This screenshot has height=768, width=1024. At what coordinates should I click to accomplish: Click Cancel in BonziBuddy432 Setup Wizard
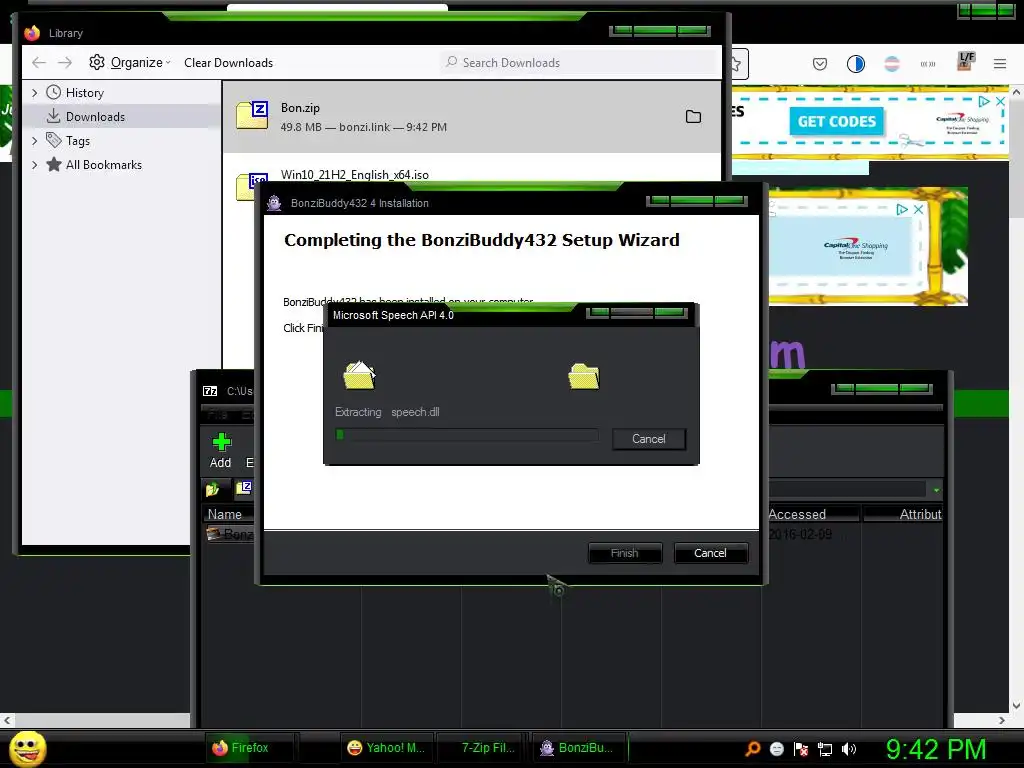pyautogui.click(x=710, y=553)
